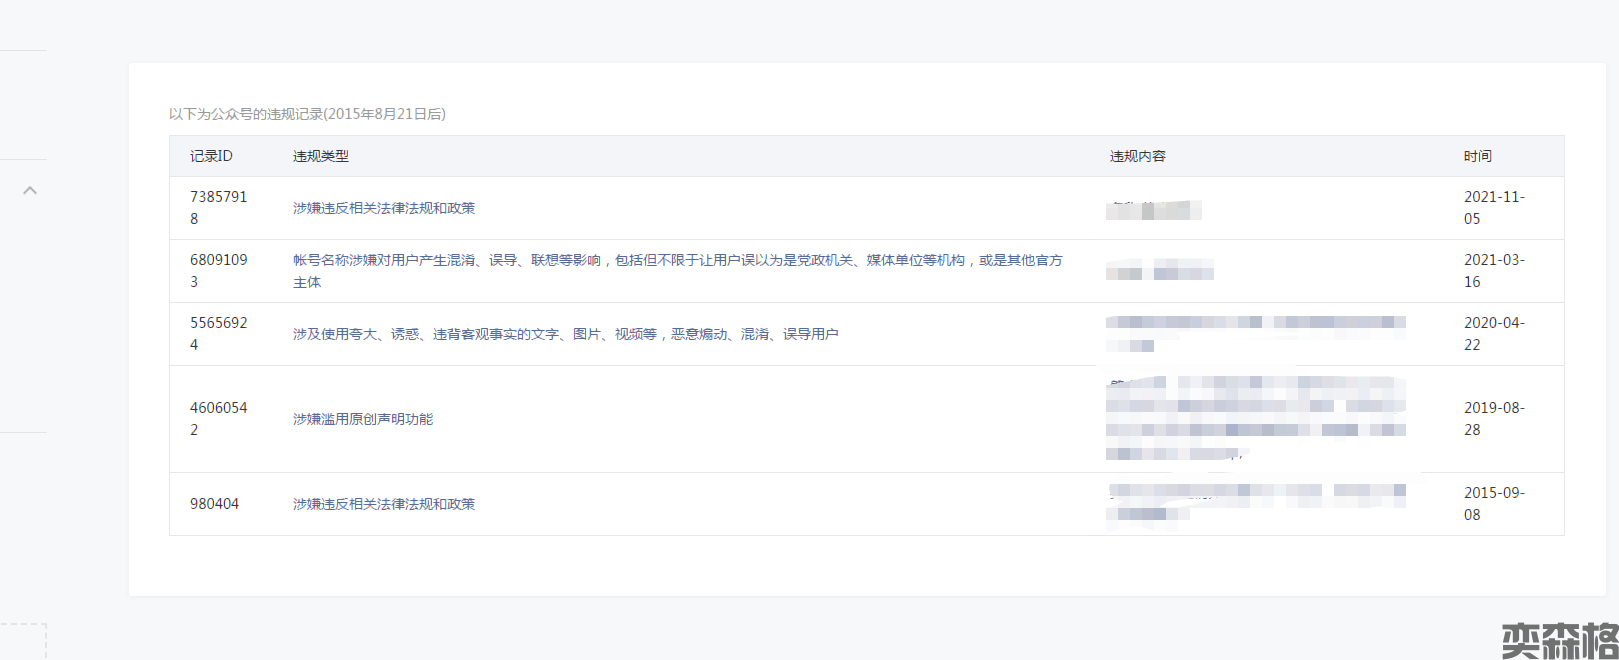Collapse the left sidebar chevron arrow
Screen dimensions: 1619x660
[30, 190]
